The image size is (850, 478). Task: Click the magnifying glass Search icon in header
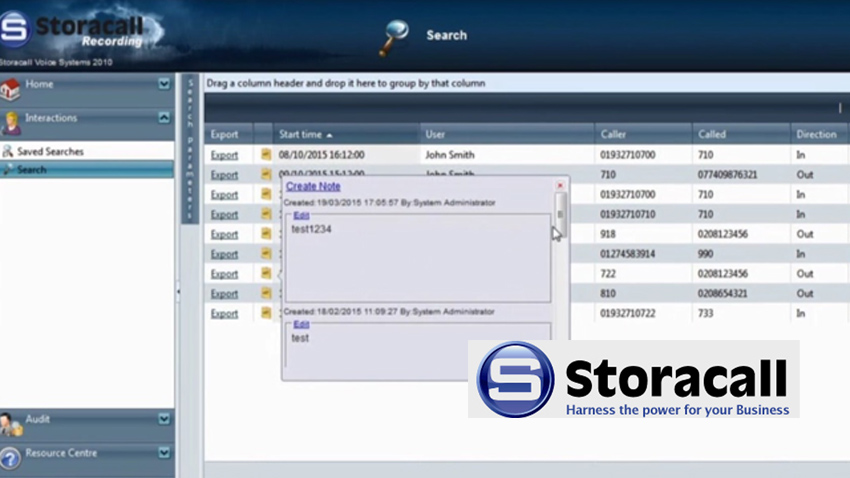(x=394, y=37)
